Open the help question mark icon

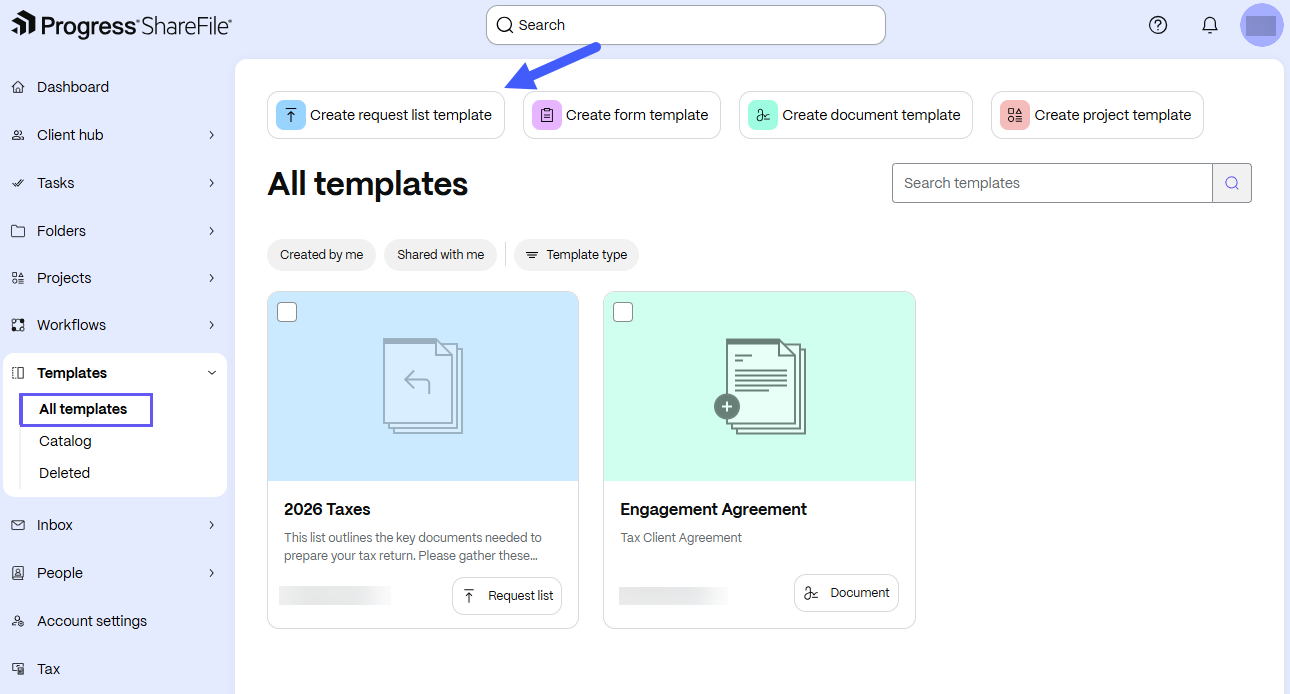pyautogui.click(x=1158, y=25)
